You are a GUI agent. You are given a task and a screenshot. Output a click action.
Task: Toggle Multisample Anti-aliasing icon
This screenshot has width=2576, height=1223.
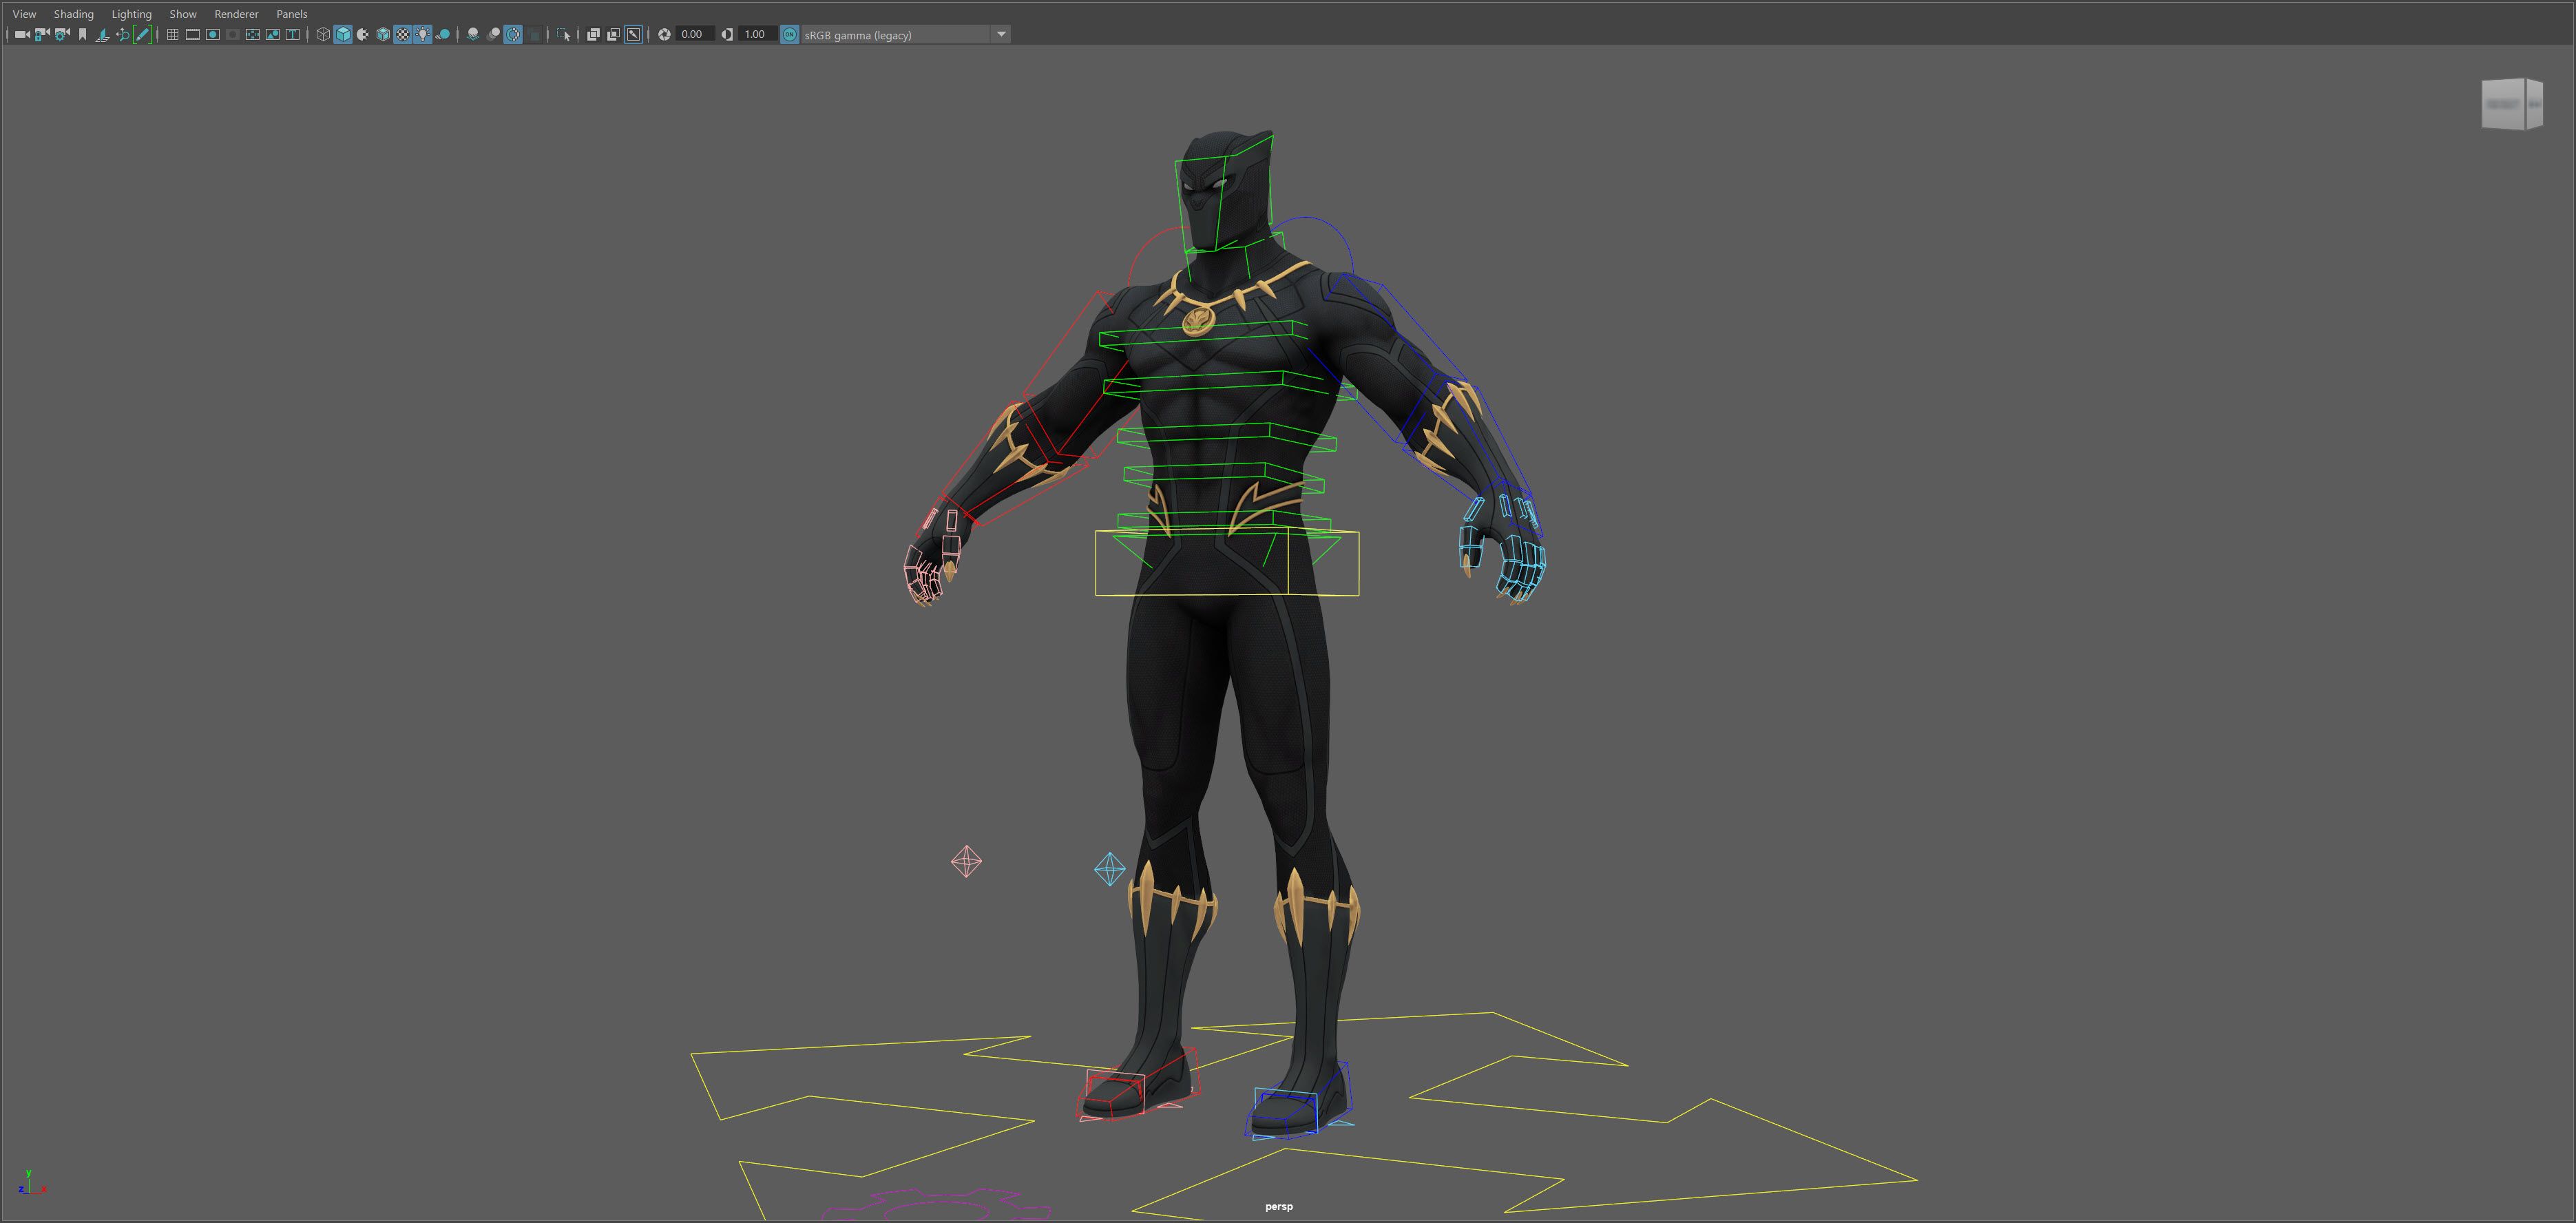513,34
